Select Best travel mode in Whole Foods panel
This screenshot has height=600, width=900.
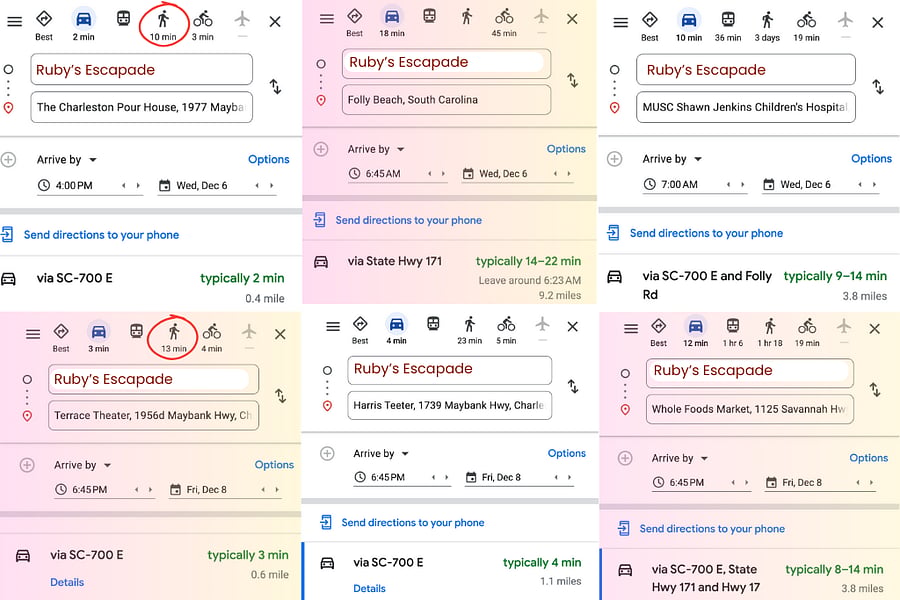coord(658,333)
